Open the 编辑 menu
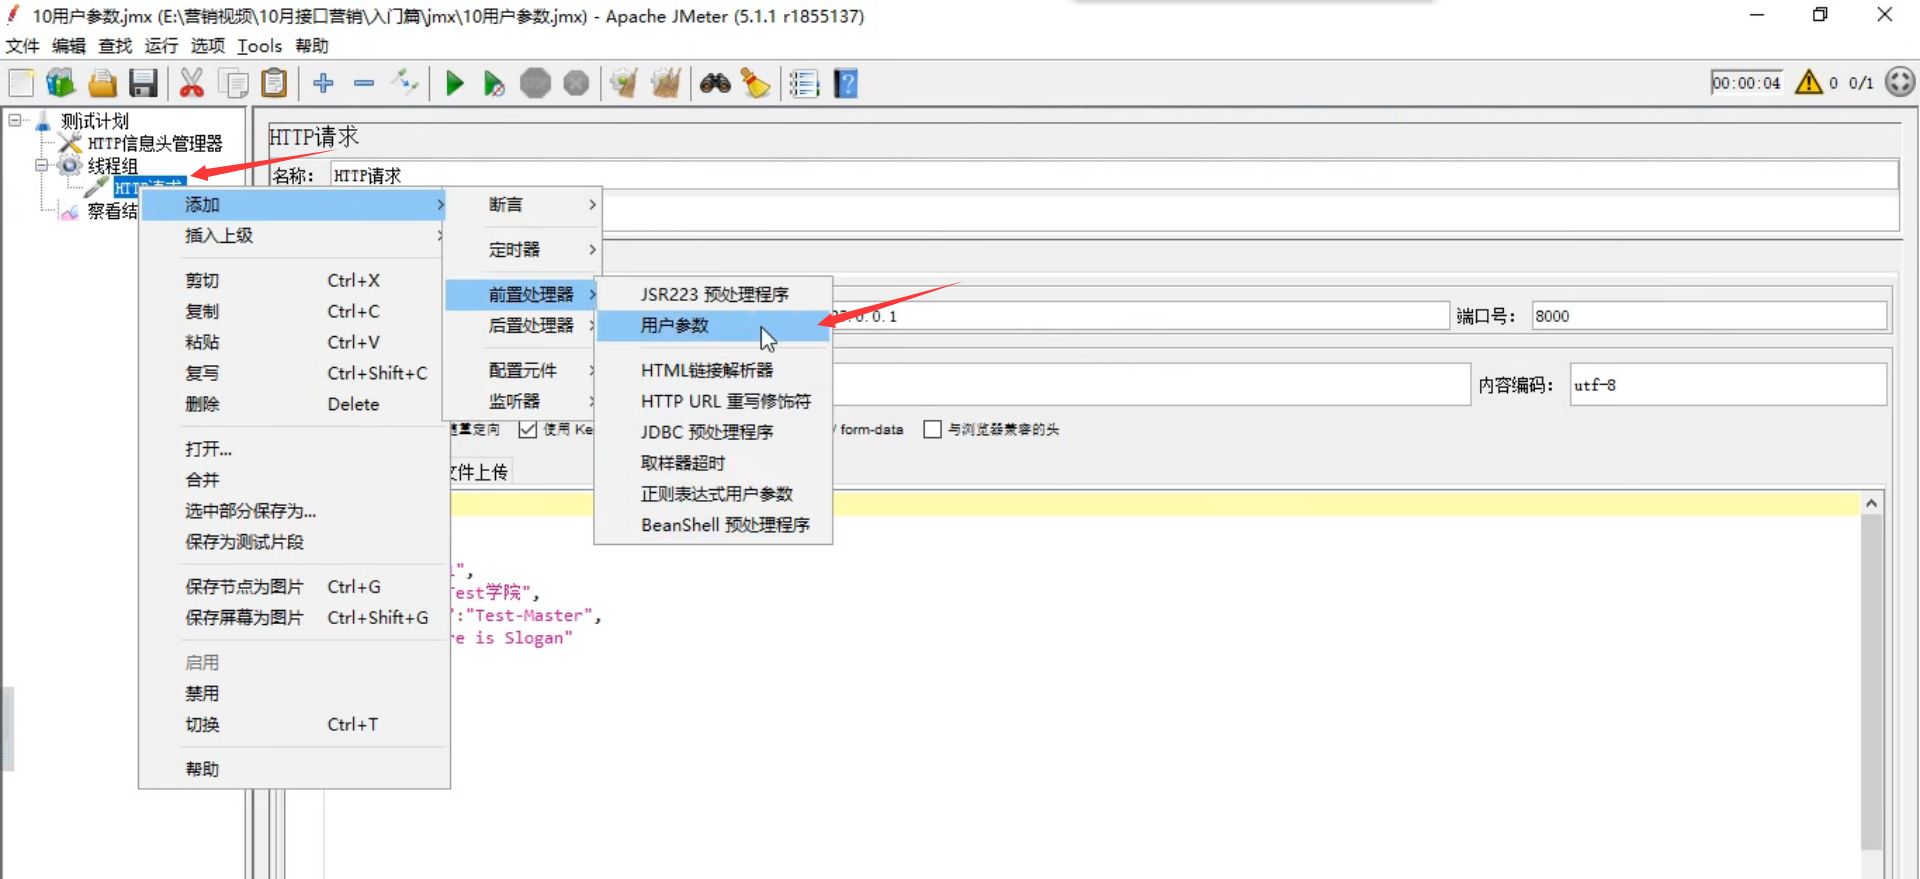 click(69, 46)
